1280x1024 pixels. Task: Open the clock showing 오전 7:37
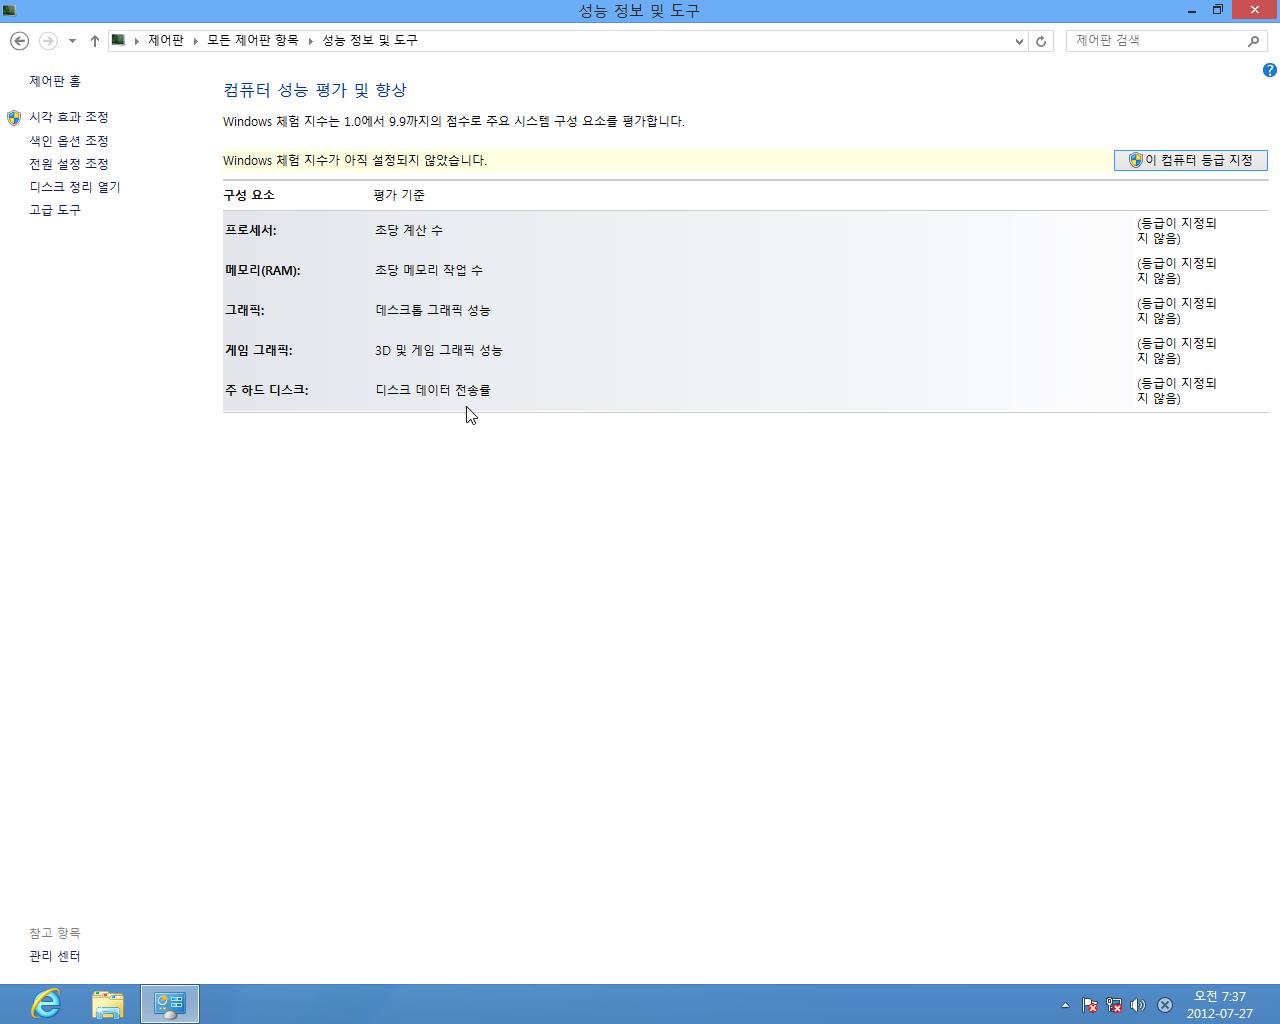point(1220,1004)
